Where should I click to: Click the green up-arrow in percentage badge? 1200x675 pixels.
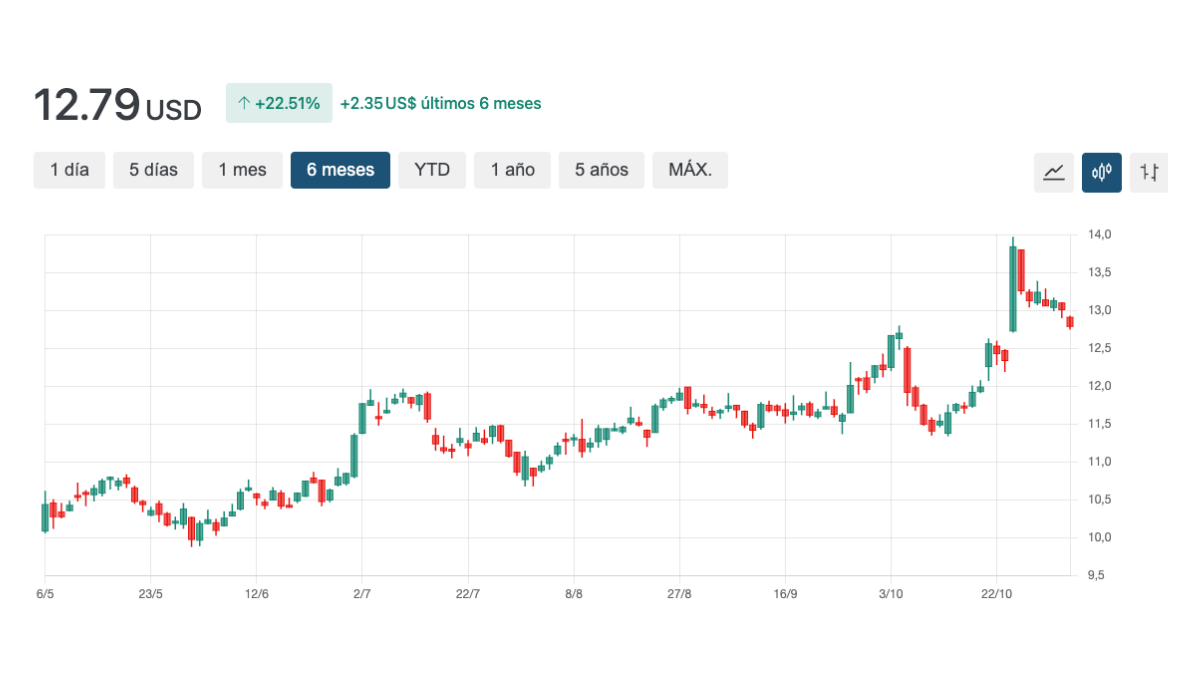[x=243, y=103]
